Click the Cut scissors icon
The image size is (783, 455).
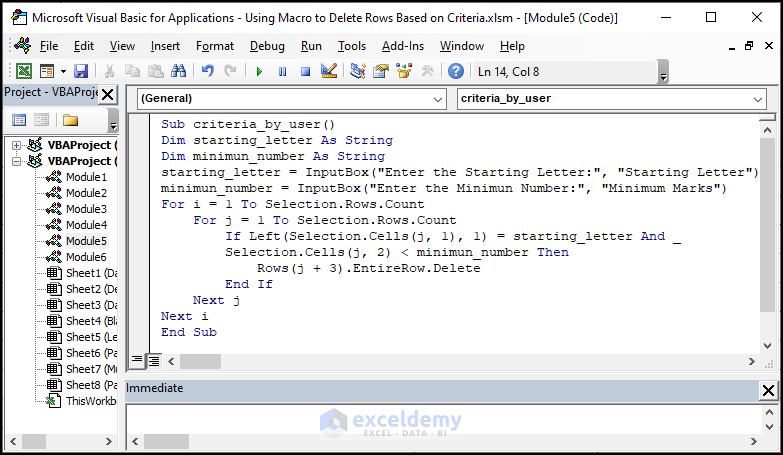109,71
